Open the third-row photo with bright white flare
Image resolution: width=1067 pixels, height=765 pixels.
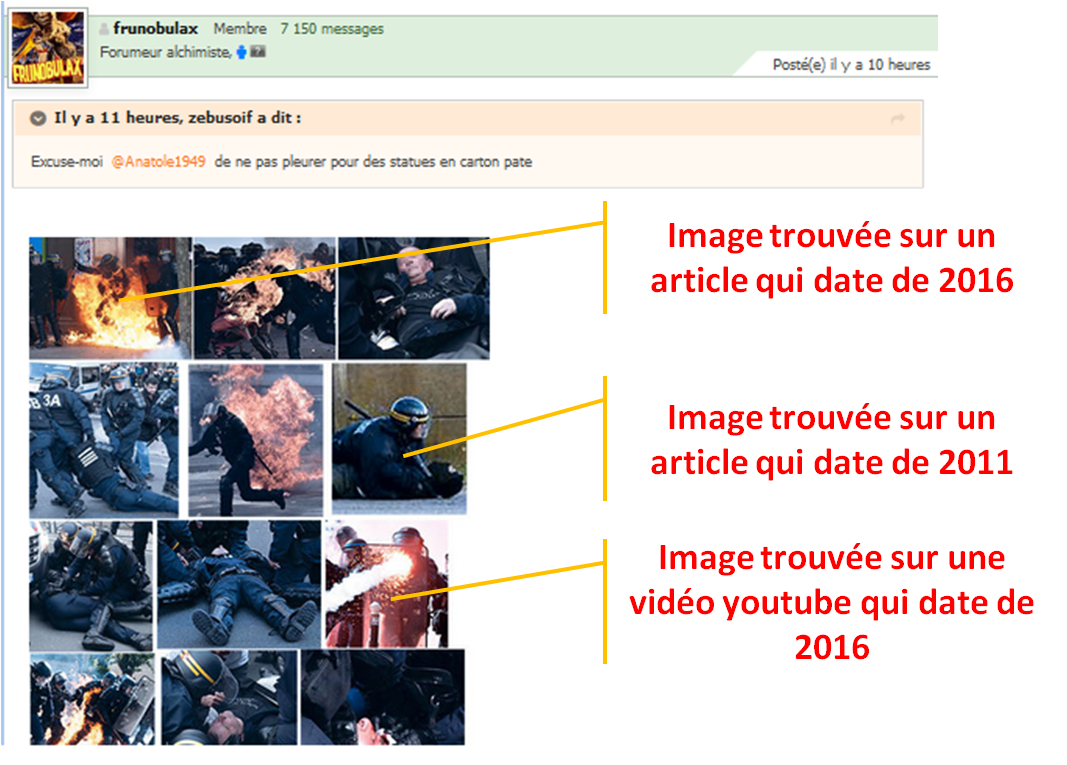pos(386,583)
